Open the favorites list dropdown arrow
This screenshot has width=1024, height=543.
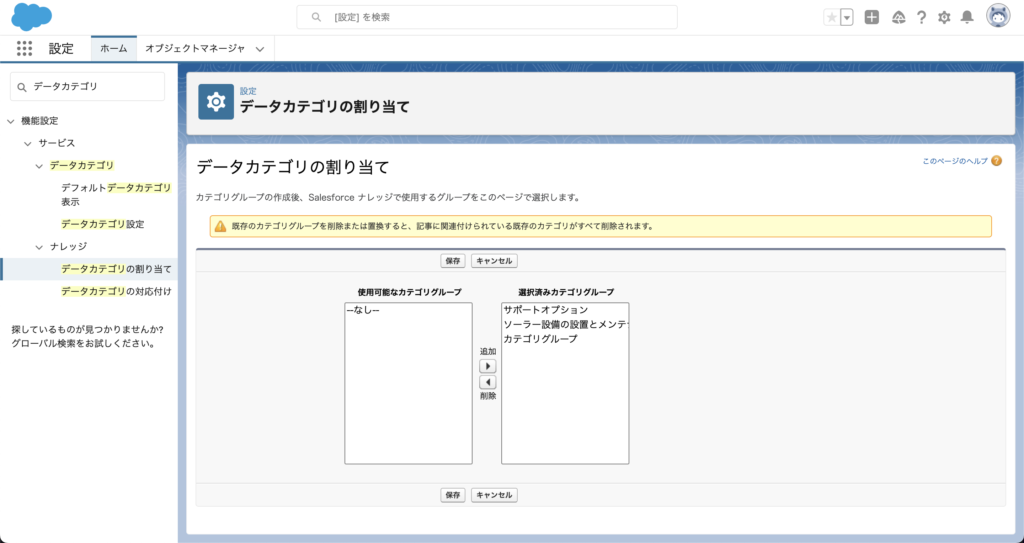847,18
